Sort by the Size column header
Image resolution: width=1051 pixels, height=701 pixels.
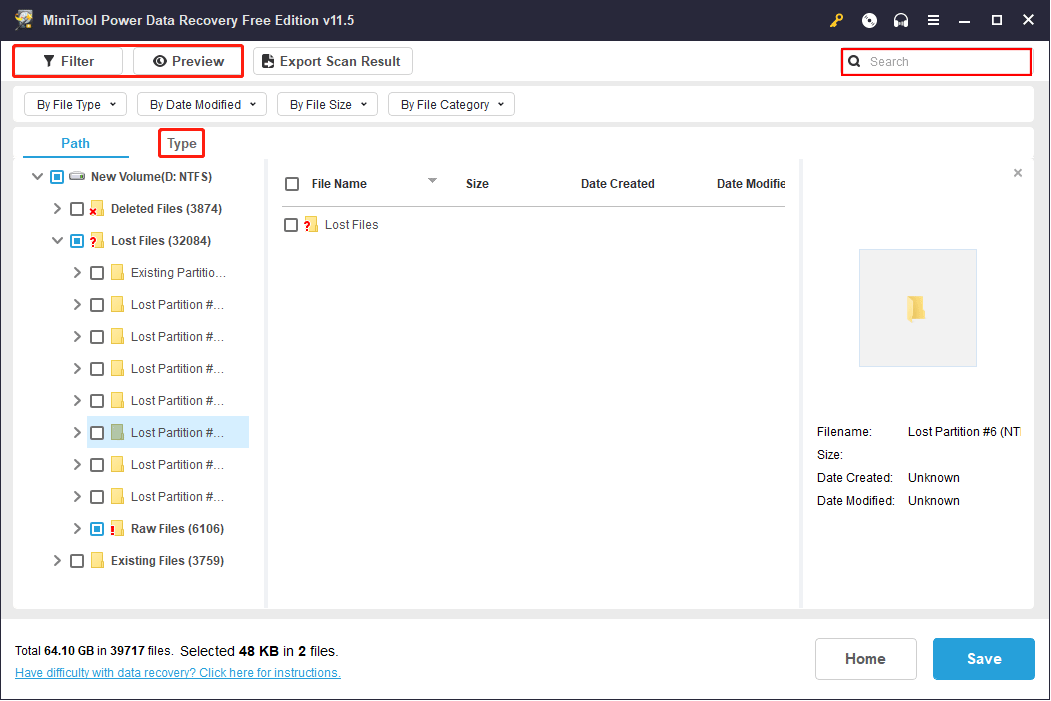pos(477,184)
